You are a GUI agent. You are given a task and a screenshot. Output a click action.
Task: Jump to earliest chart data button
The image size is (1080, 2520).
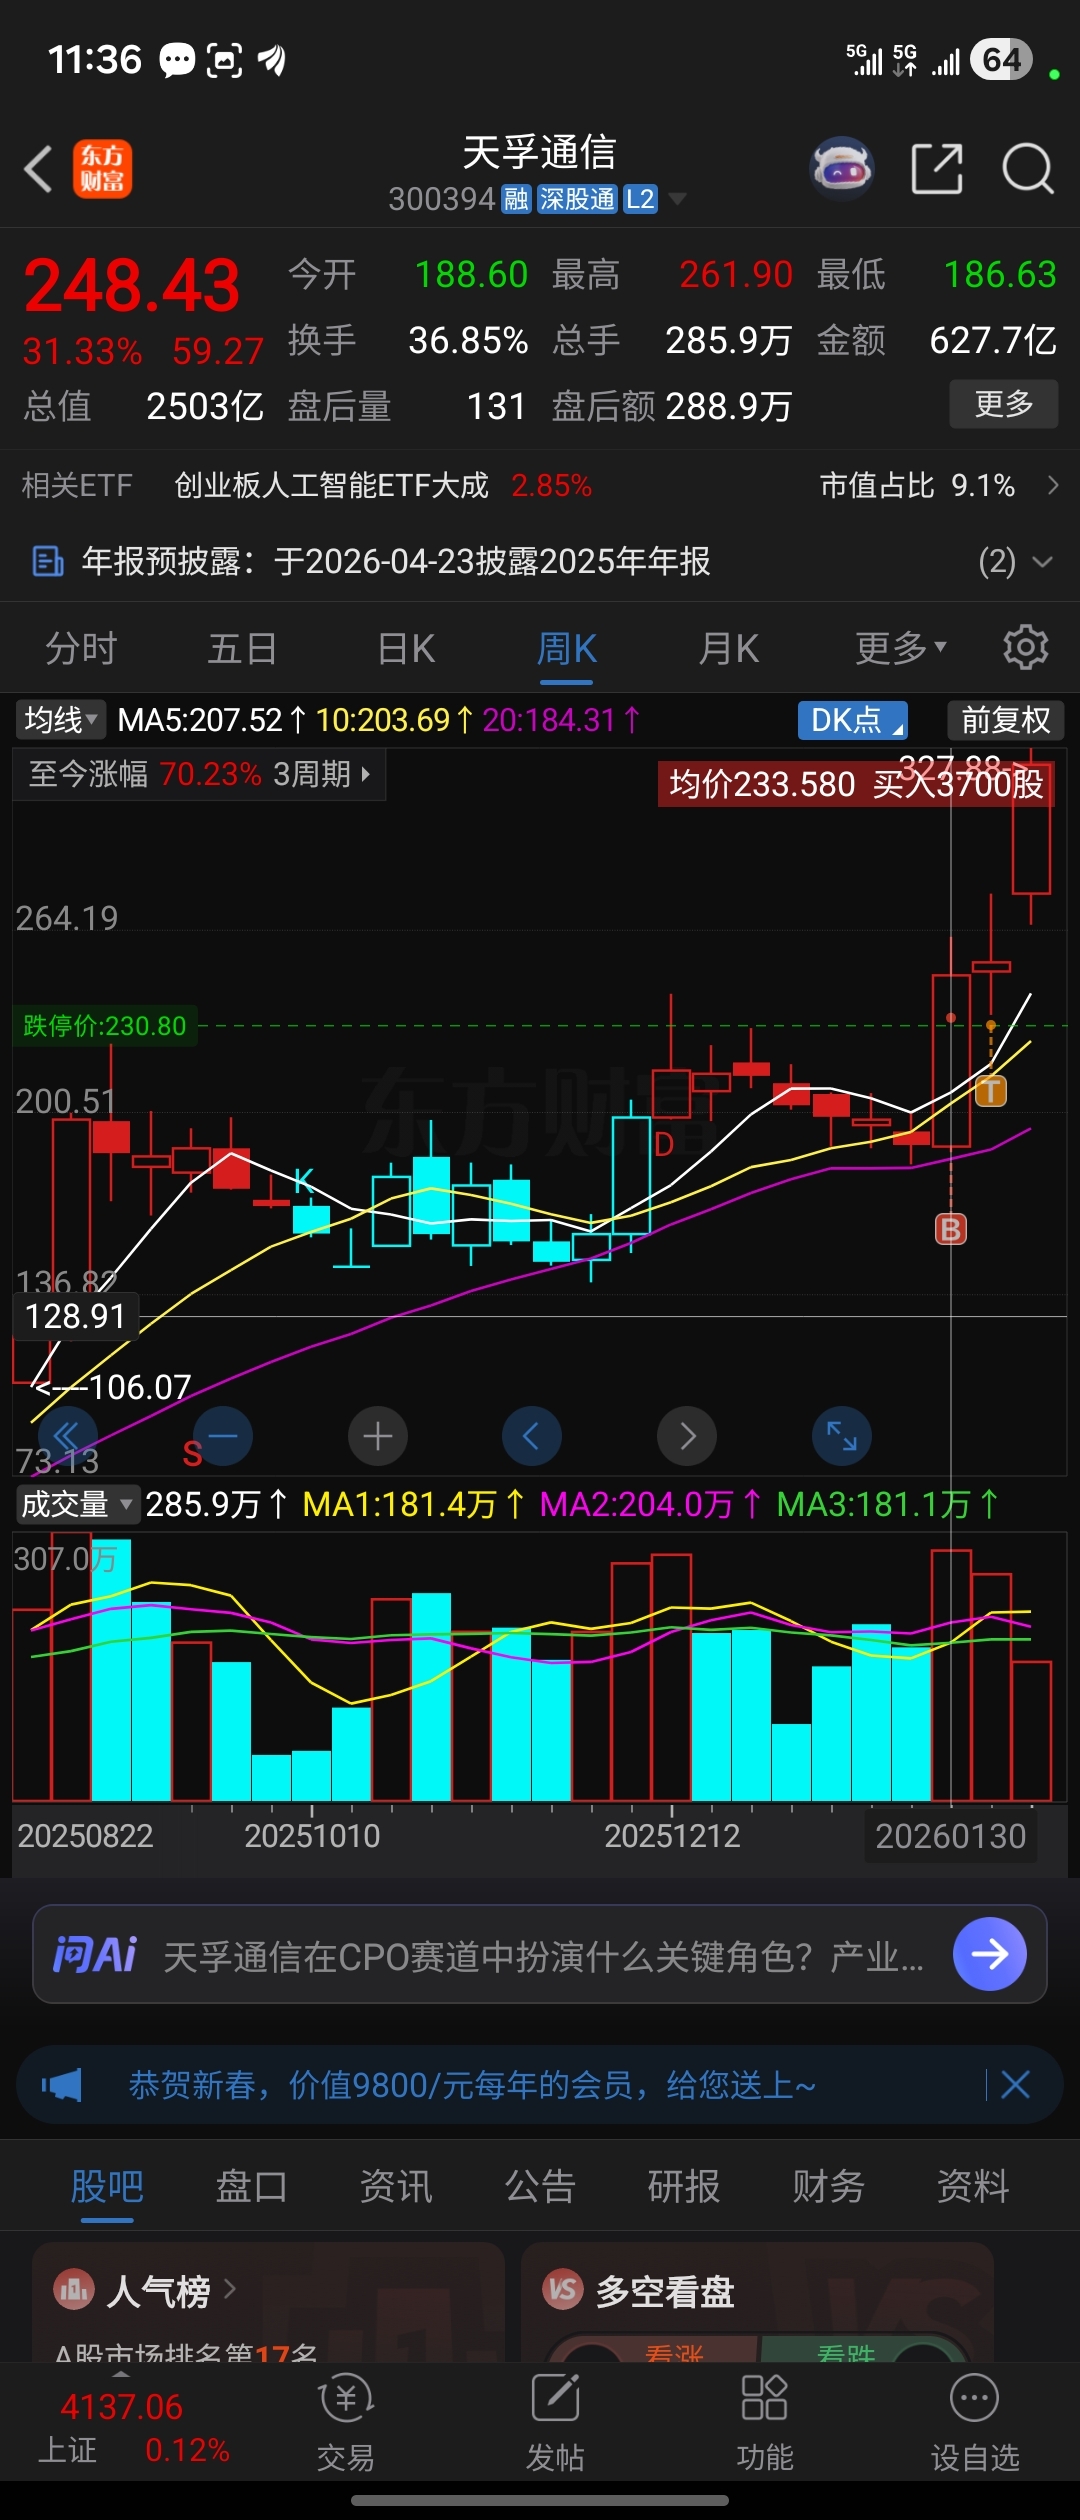(x=67, y=1436)
